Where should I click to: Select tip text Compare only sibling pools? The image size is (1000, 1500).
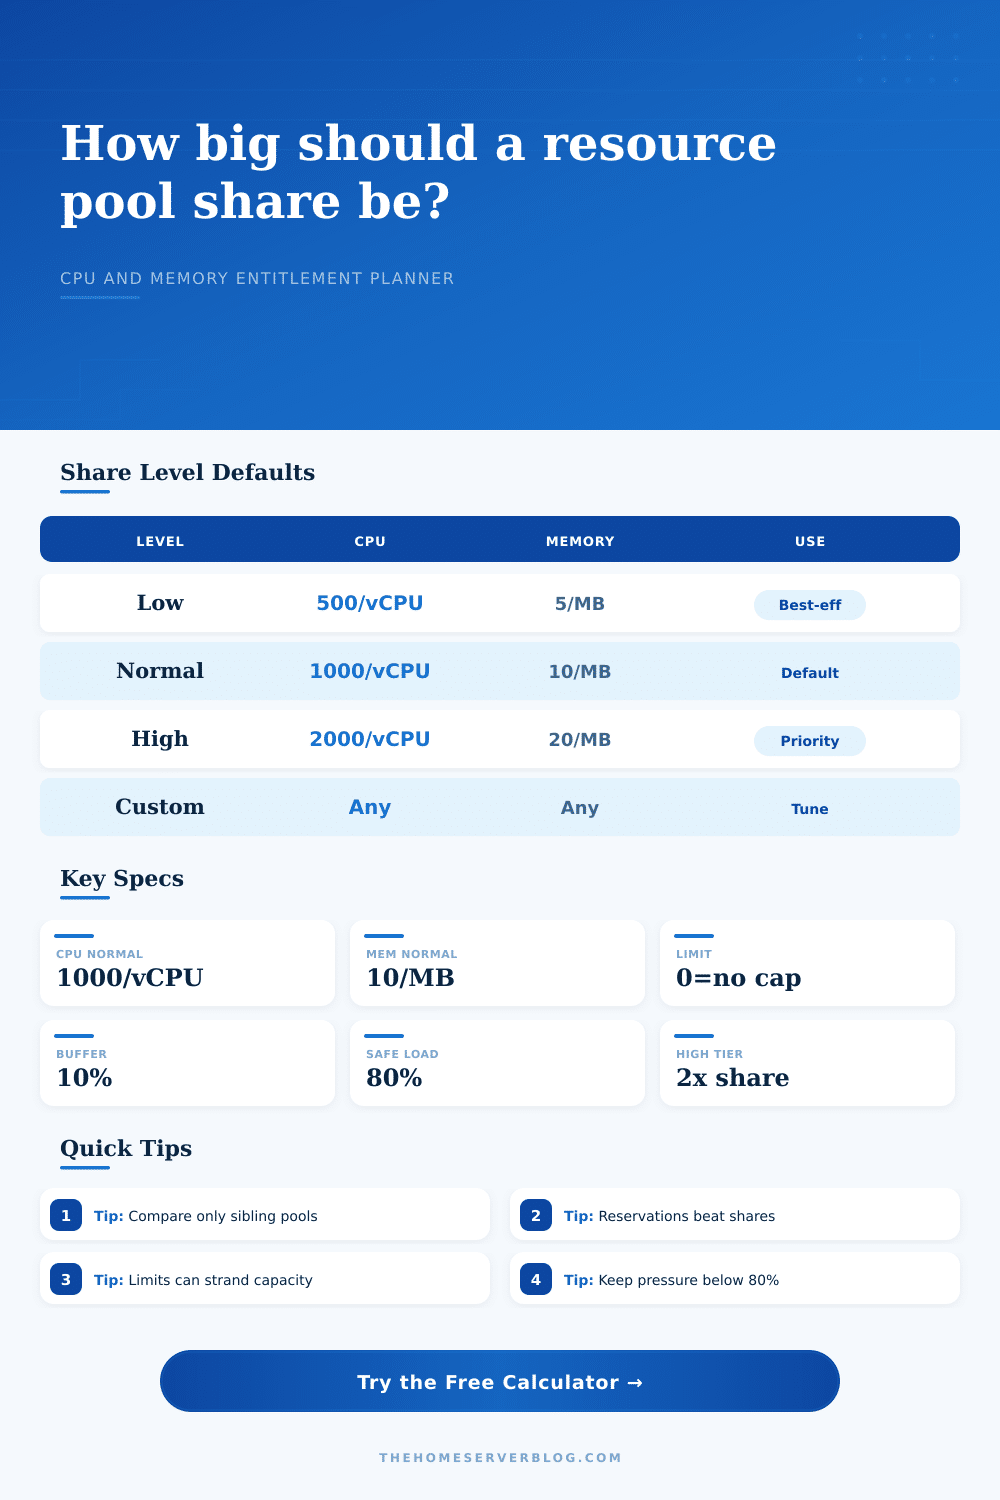223,1216
